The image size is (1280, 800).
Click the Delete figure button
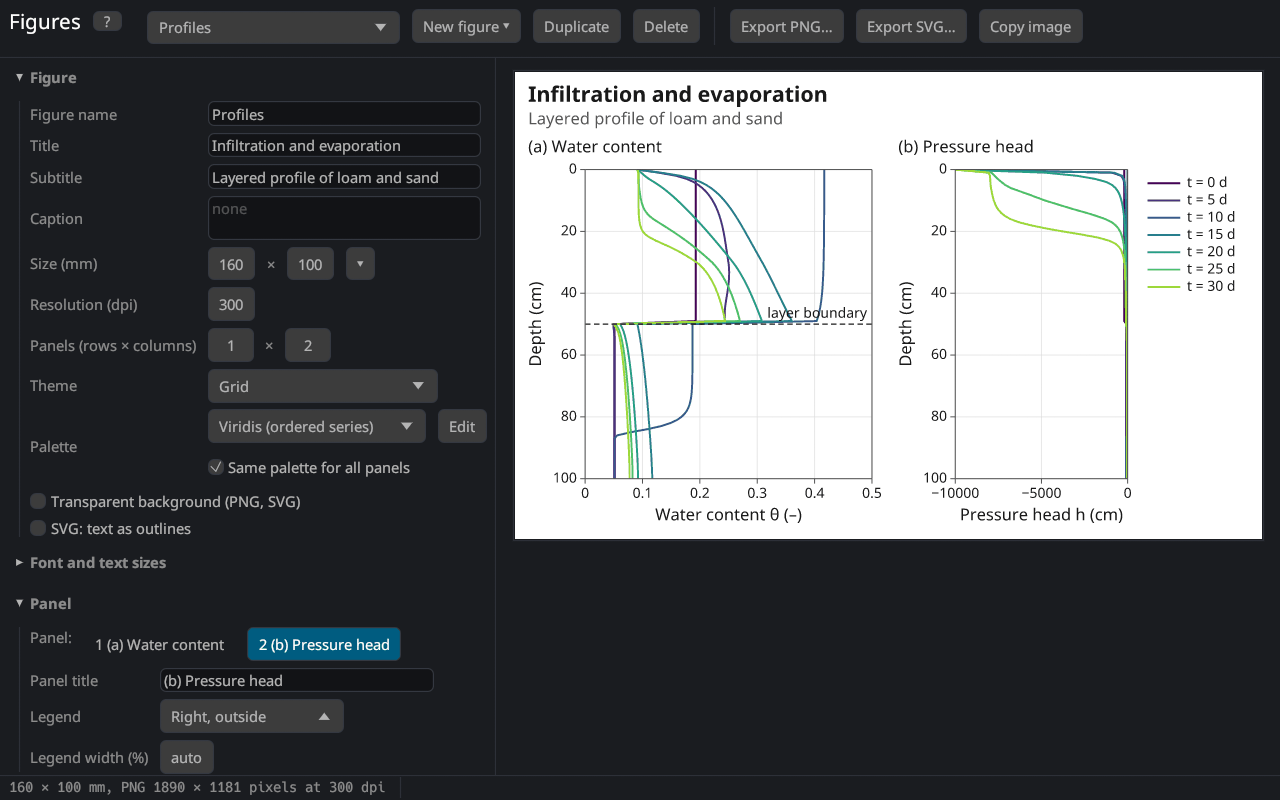[666, 27]
